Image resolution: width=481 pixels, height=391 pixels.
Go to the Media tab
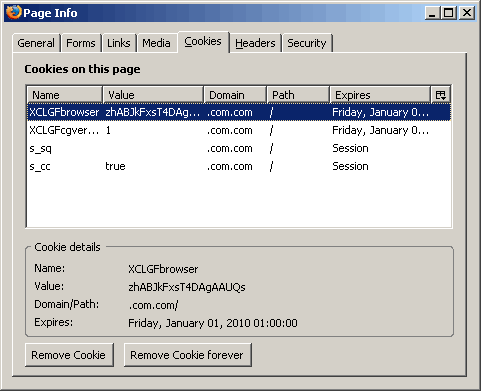(x=156, y=43)
